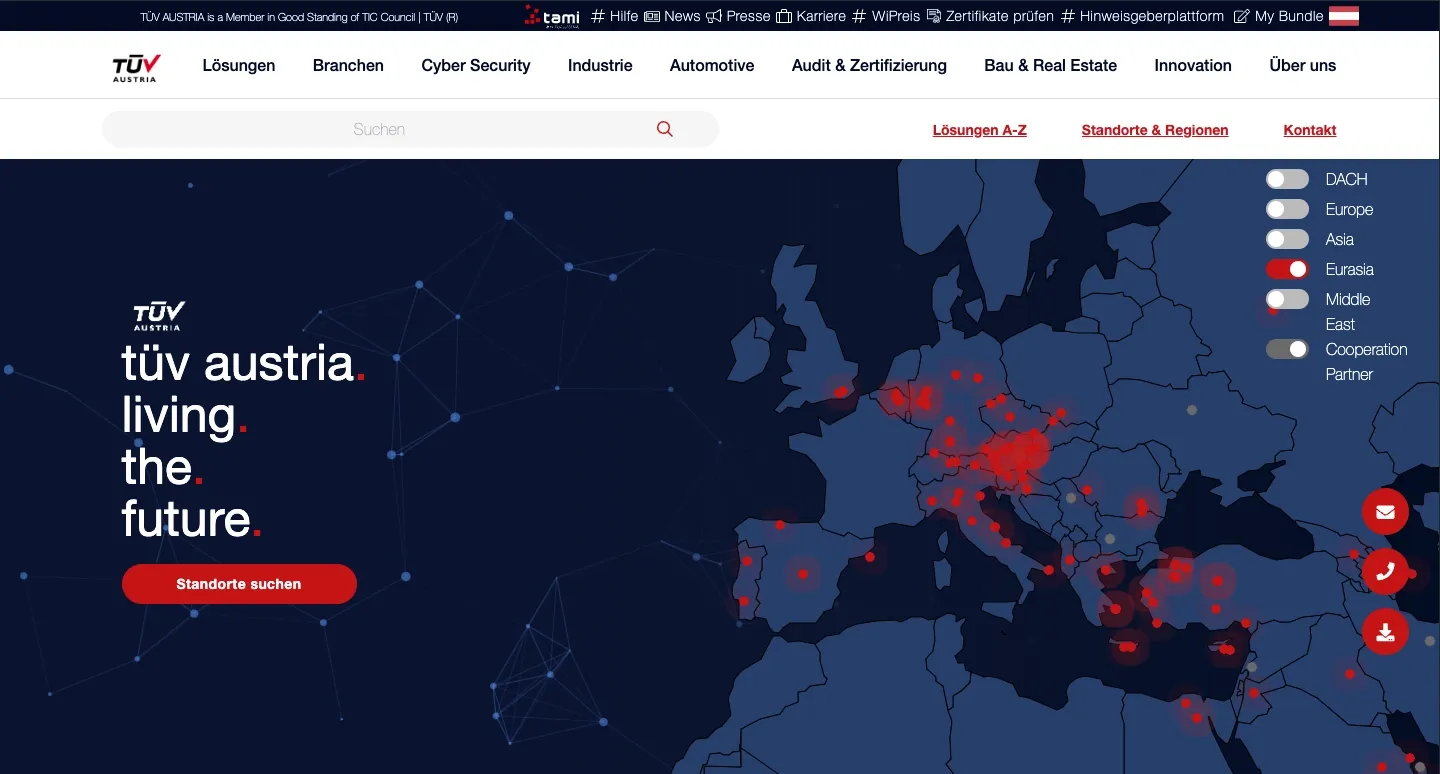This screenshot has width=1440, height=774.
Task: Click the Austrian flag language icon
Action: click(1343, 16)
